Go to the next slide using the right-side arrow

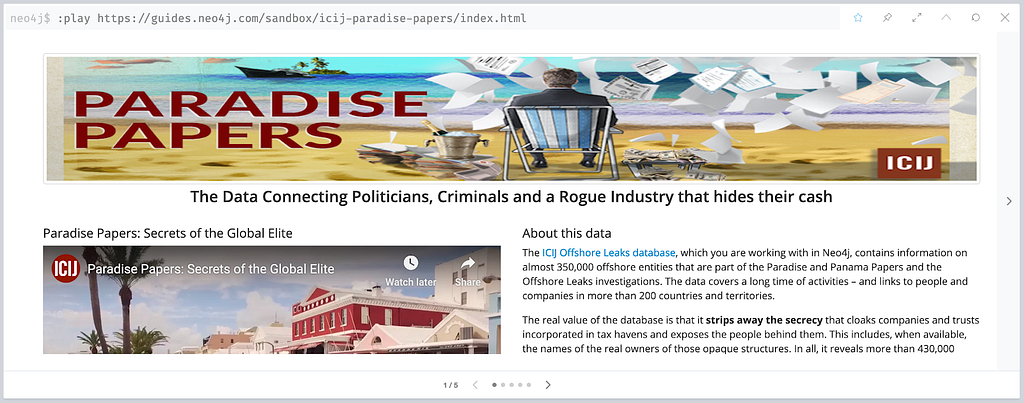point(1009,201)
